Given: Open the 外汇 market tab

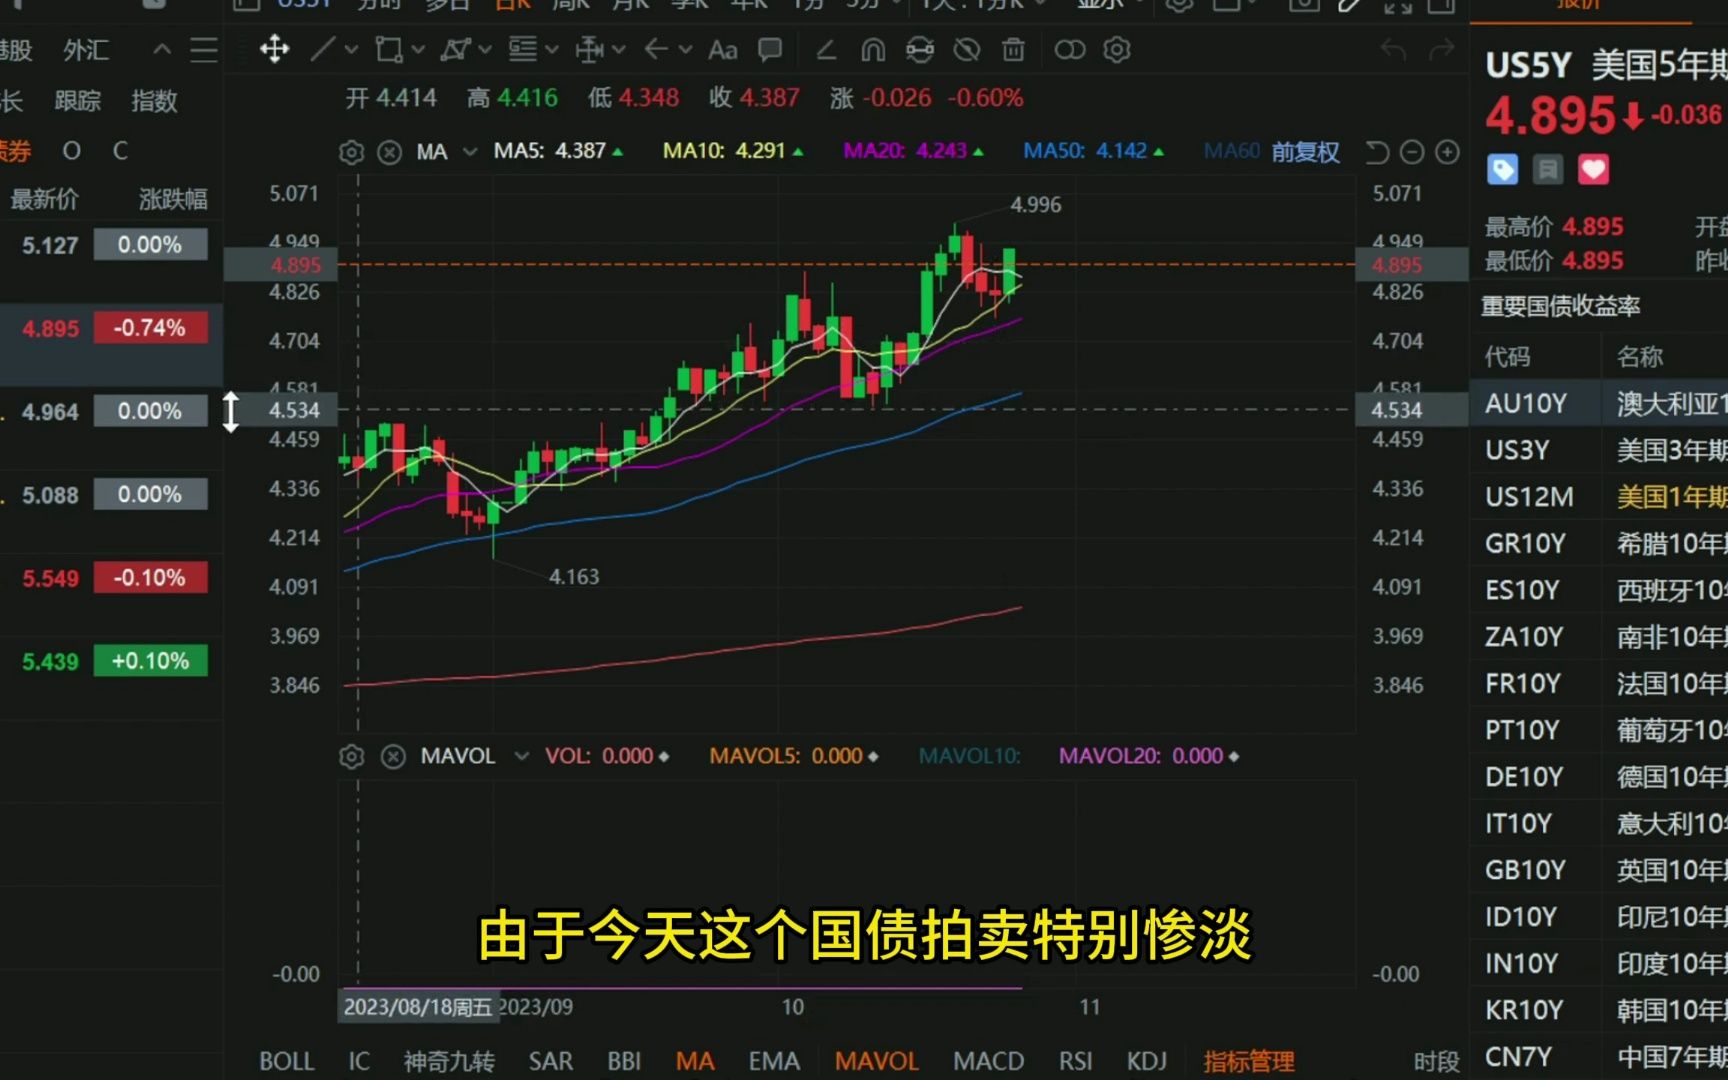Looking at the screenshot, I should (x=86, y=50).
